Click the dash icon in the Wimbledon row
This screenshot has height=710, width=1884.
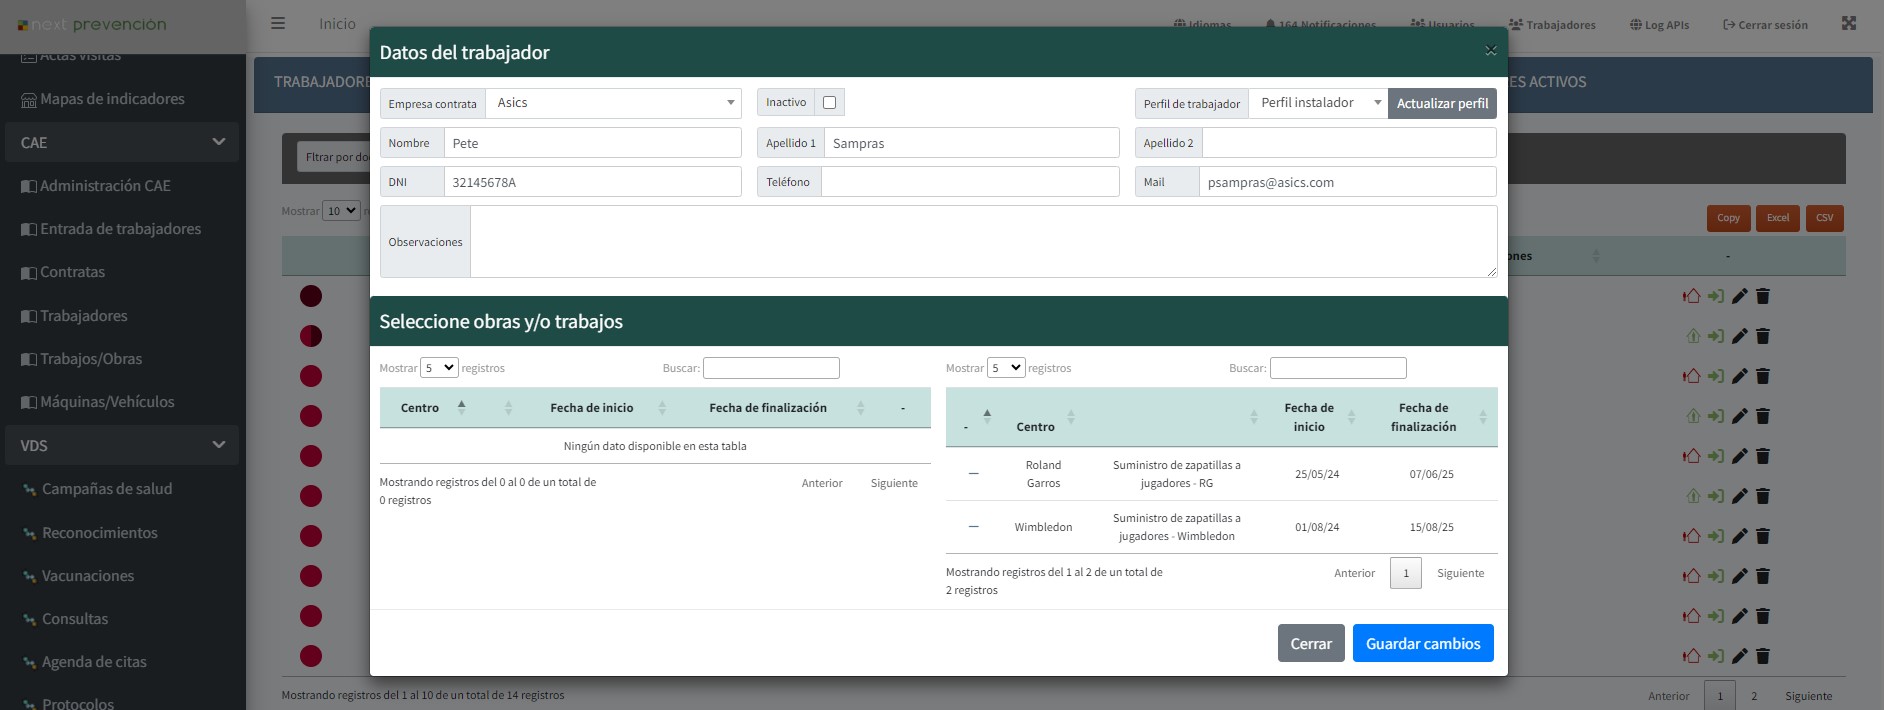coord(974,527)
